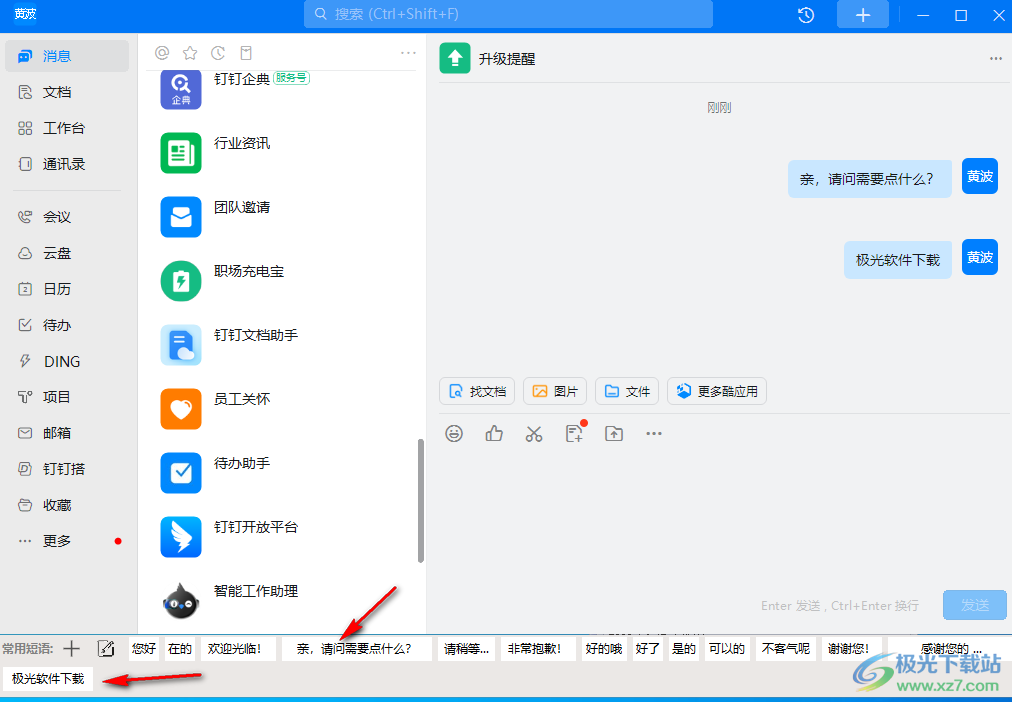Open 项目 in the sidebar
The image size is (1012, 702).
point(67,397)
